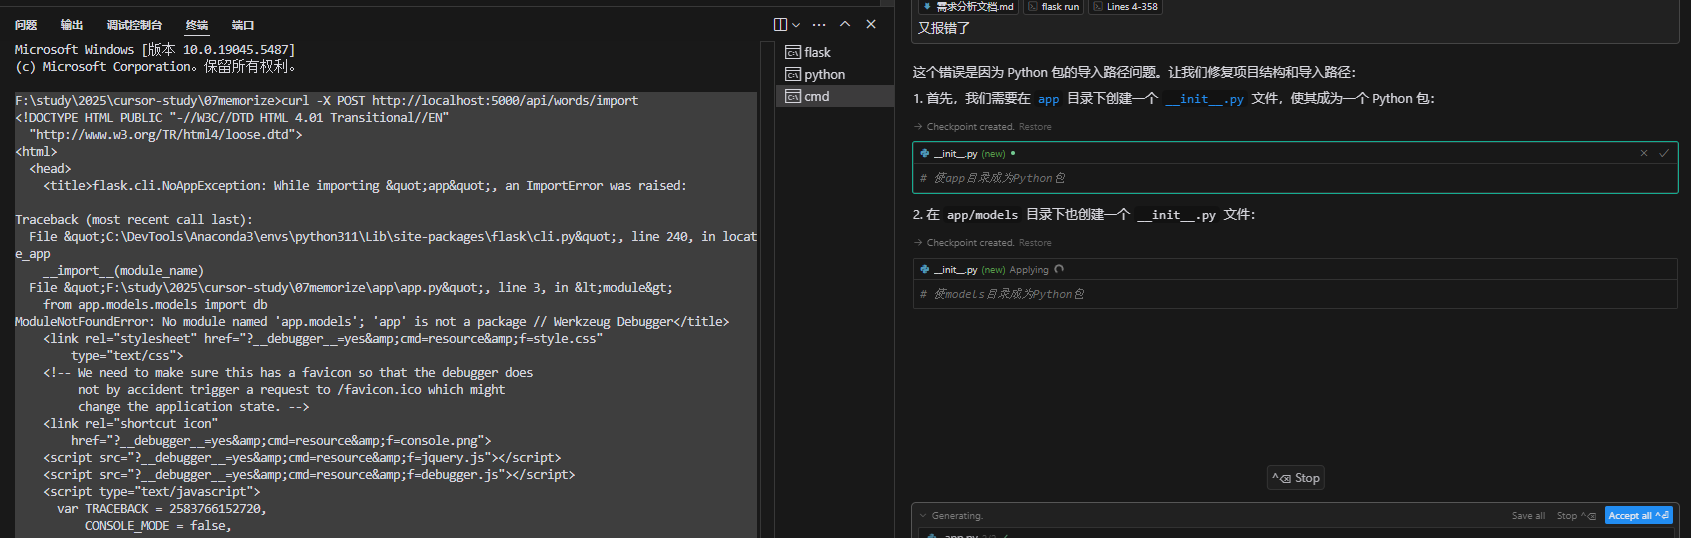Accept the first __init__.py change with checkmark

[1664, 153]
